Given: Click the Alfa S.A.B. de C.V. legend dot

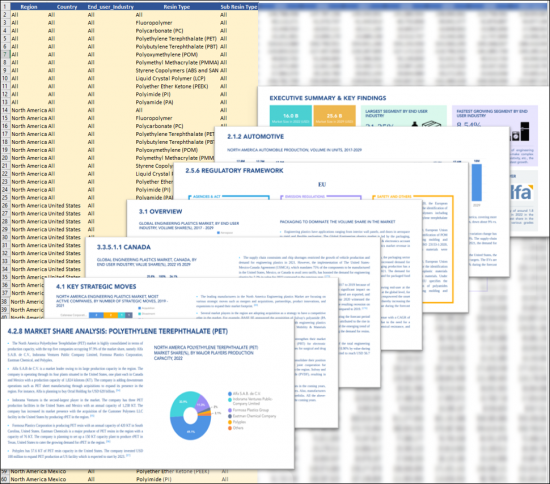Looking at the screenshot, I should click(x=230, y=394).
